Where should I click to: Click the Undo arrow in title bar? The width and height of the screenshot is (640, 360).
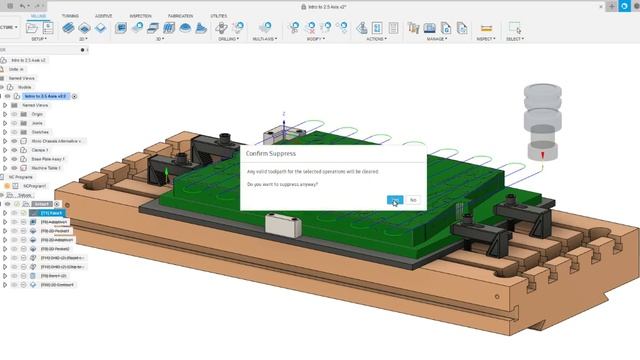(22, 6)
